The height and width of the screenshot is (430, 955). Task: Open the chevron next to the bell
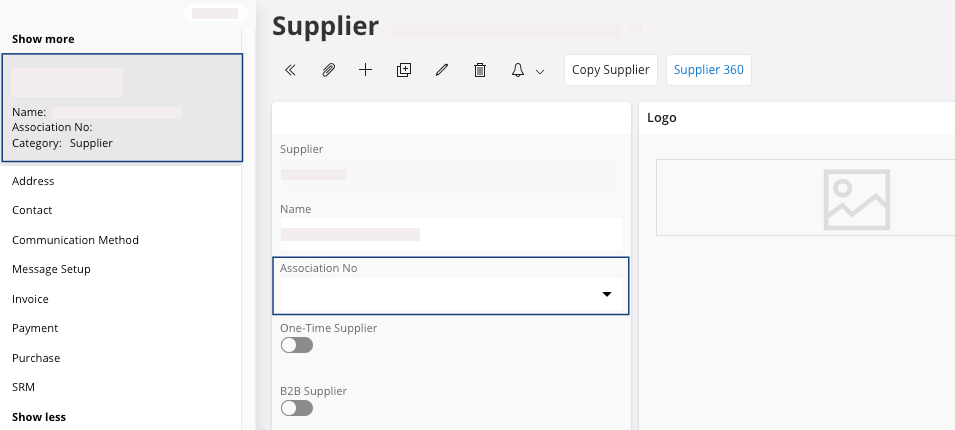tap(540, 71)
